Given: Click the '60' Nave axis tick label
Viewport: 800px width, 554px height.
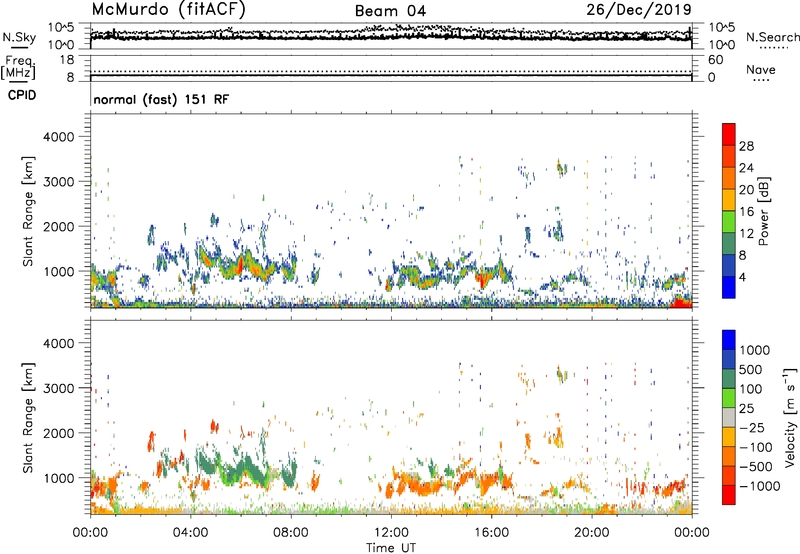Looking at the screenshot, I should pos(716,60).
